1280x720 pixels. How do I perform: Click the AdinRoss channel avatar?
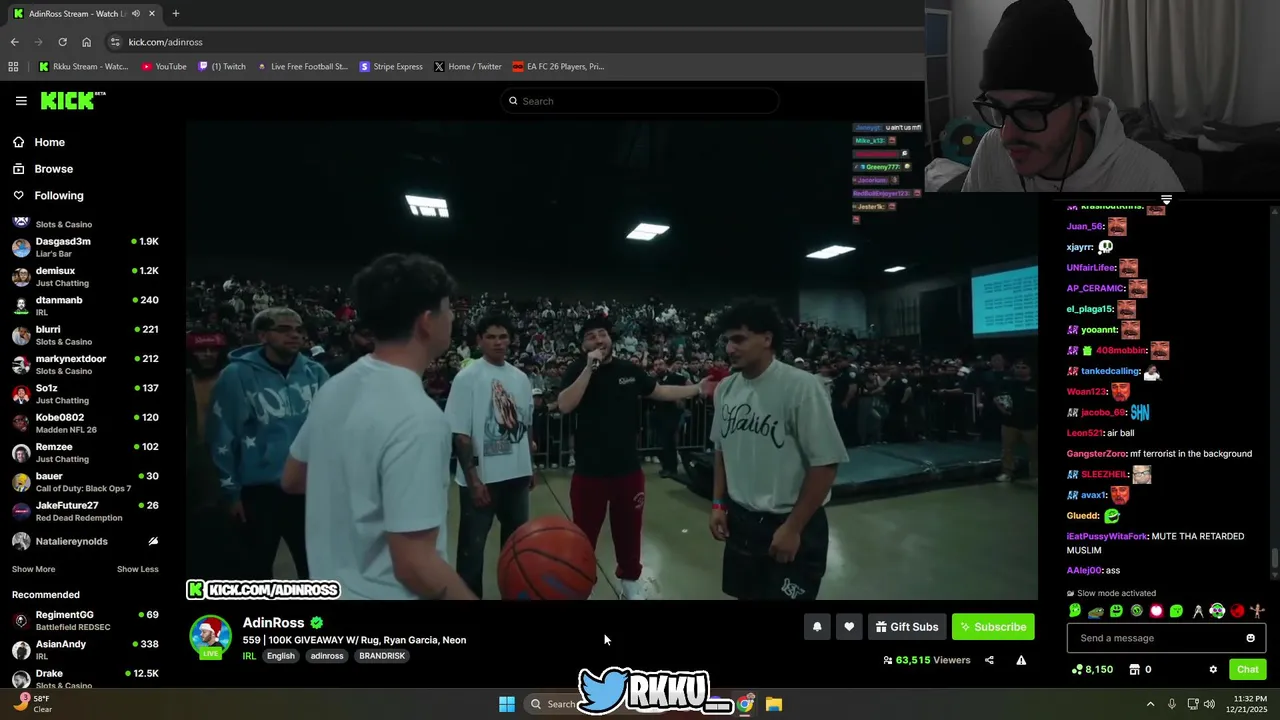point(210,637)
